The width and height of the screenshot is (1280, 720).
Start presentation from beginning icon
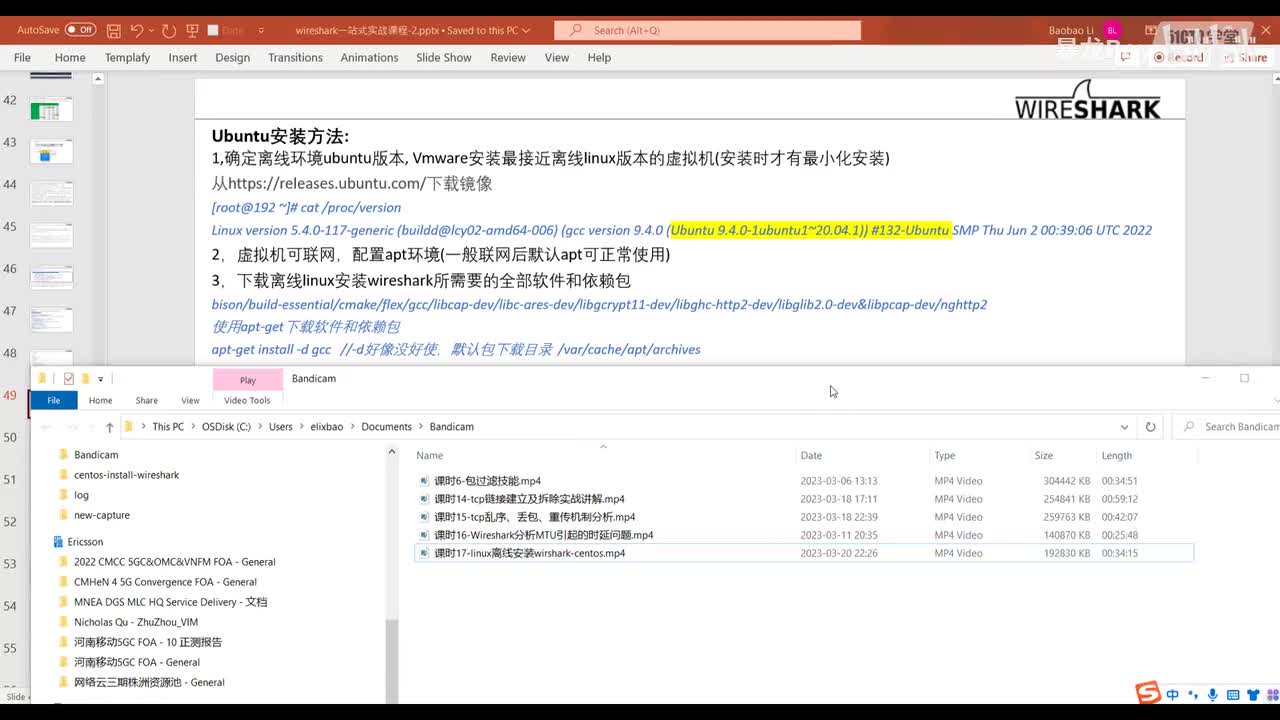click(x=190, y=31)
